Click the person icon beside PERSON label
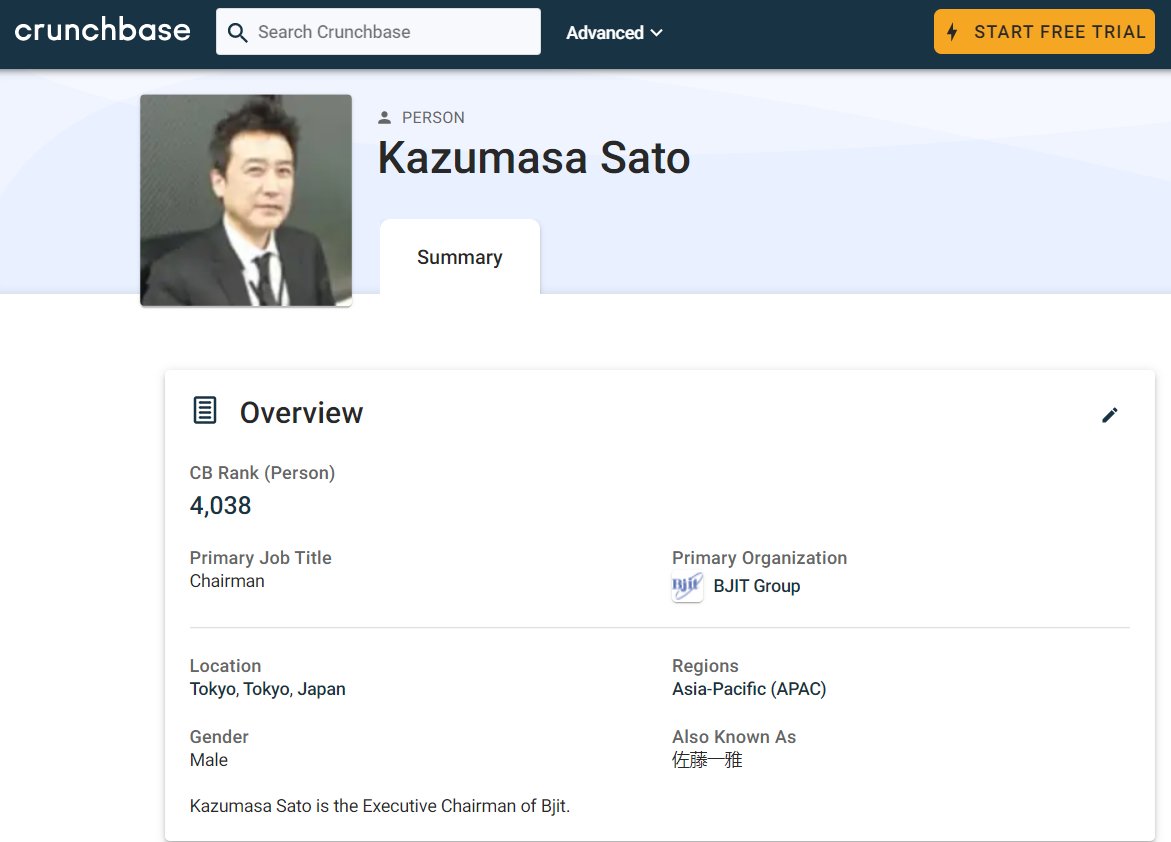 point(385,117)
